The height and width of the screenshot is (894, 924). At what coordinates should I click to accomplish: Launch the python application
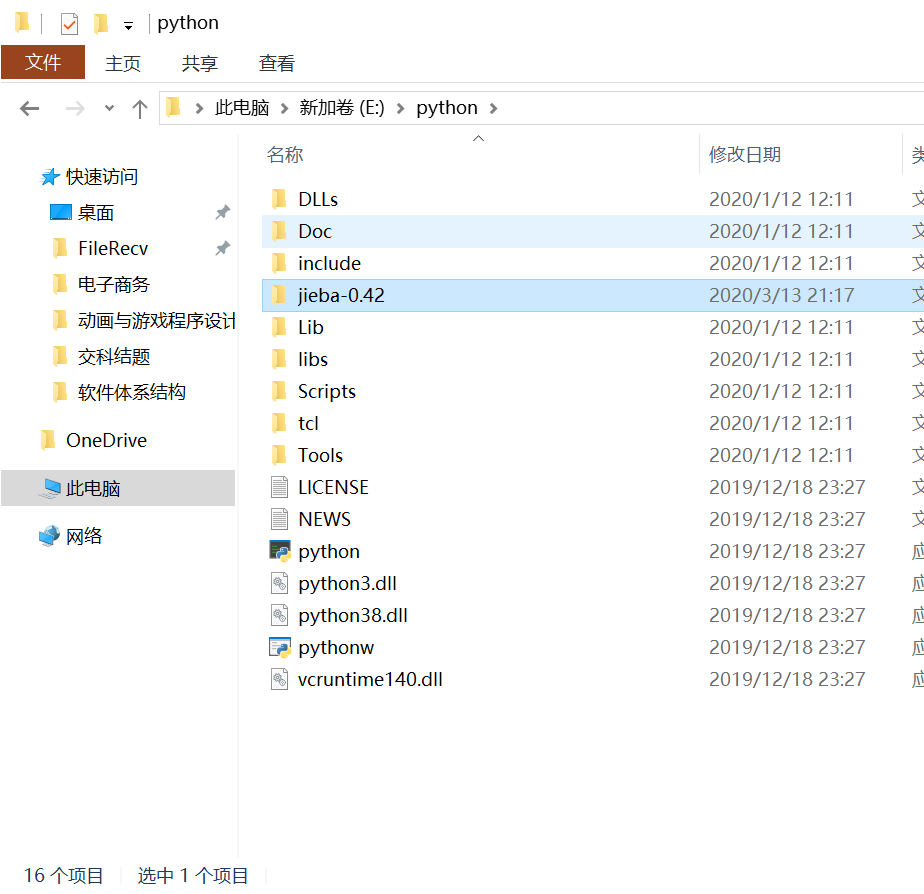pos(328,550)
